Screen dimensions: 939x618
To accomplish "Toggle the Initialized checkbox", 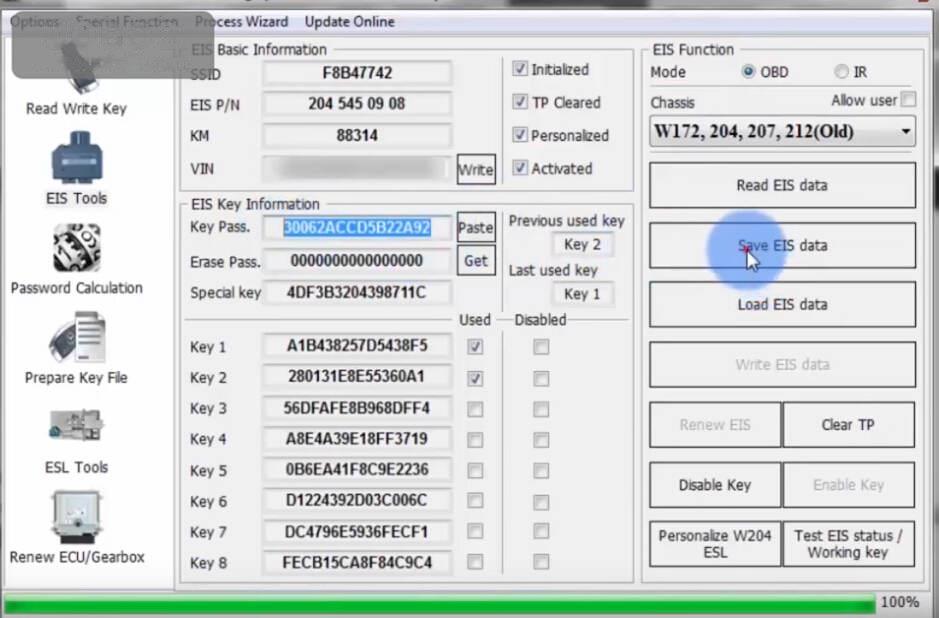I will click(x=520, y=69).
